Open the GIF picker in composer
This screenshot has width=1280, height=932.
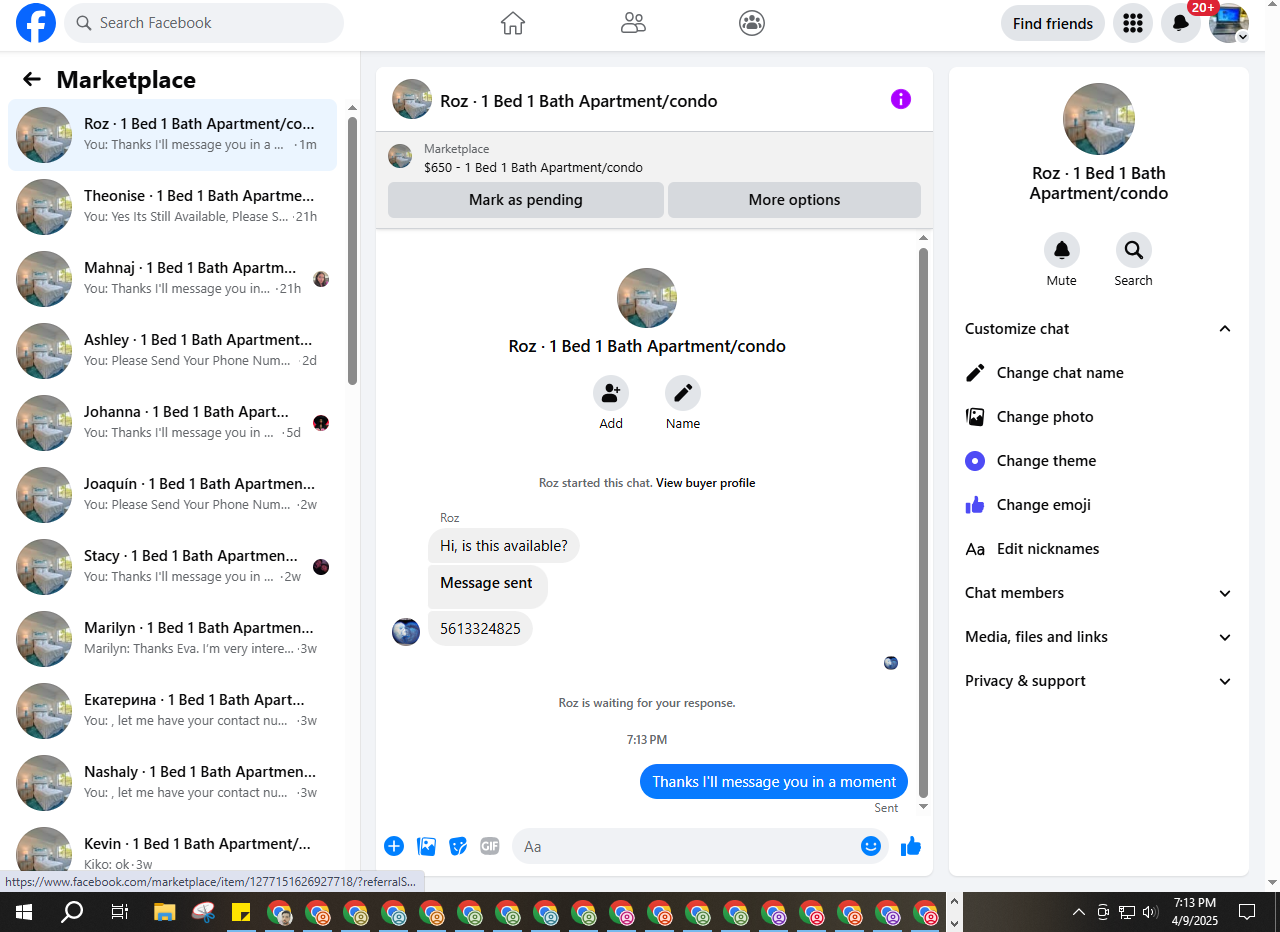coord(489,846)
